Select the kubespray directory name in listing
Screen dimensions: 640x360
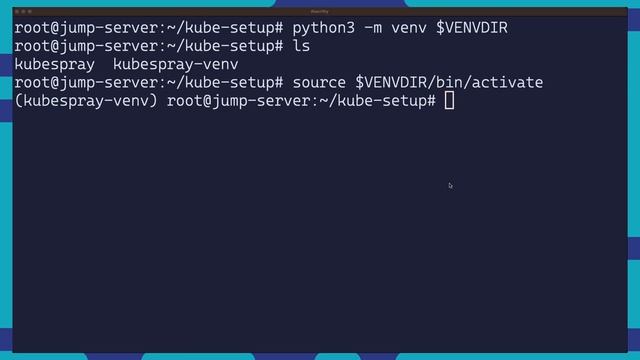pyautogui.click(x=55, y=64)
